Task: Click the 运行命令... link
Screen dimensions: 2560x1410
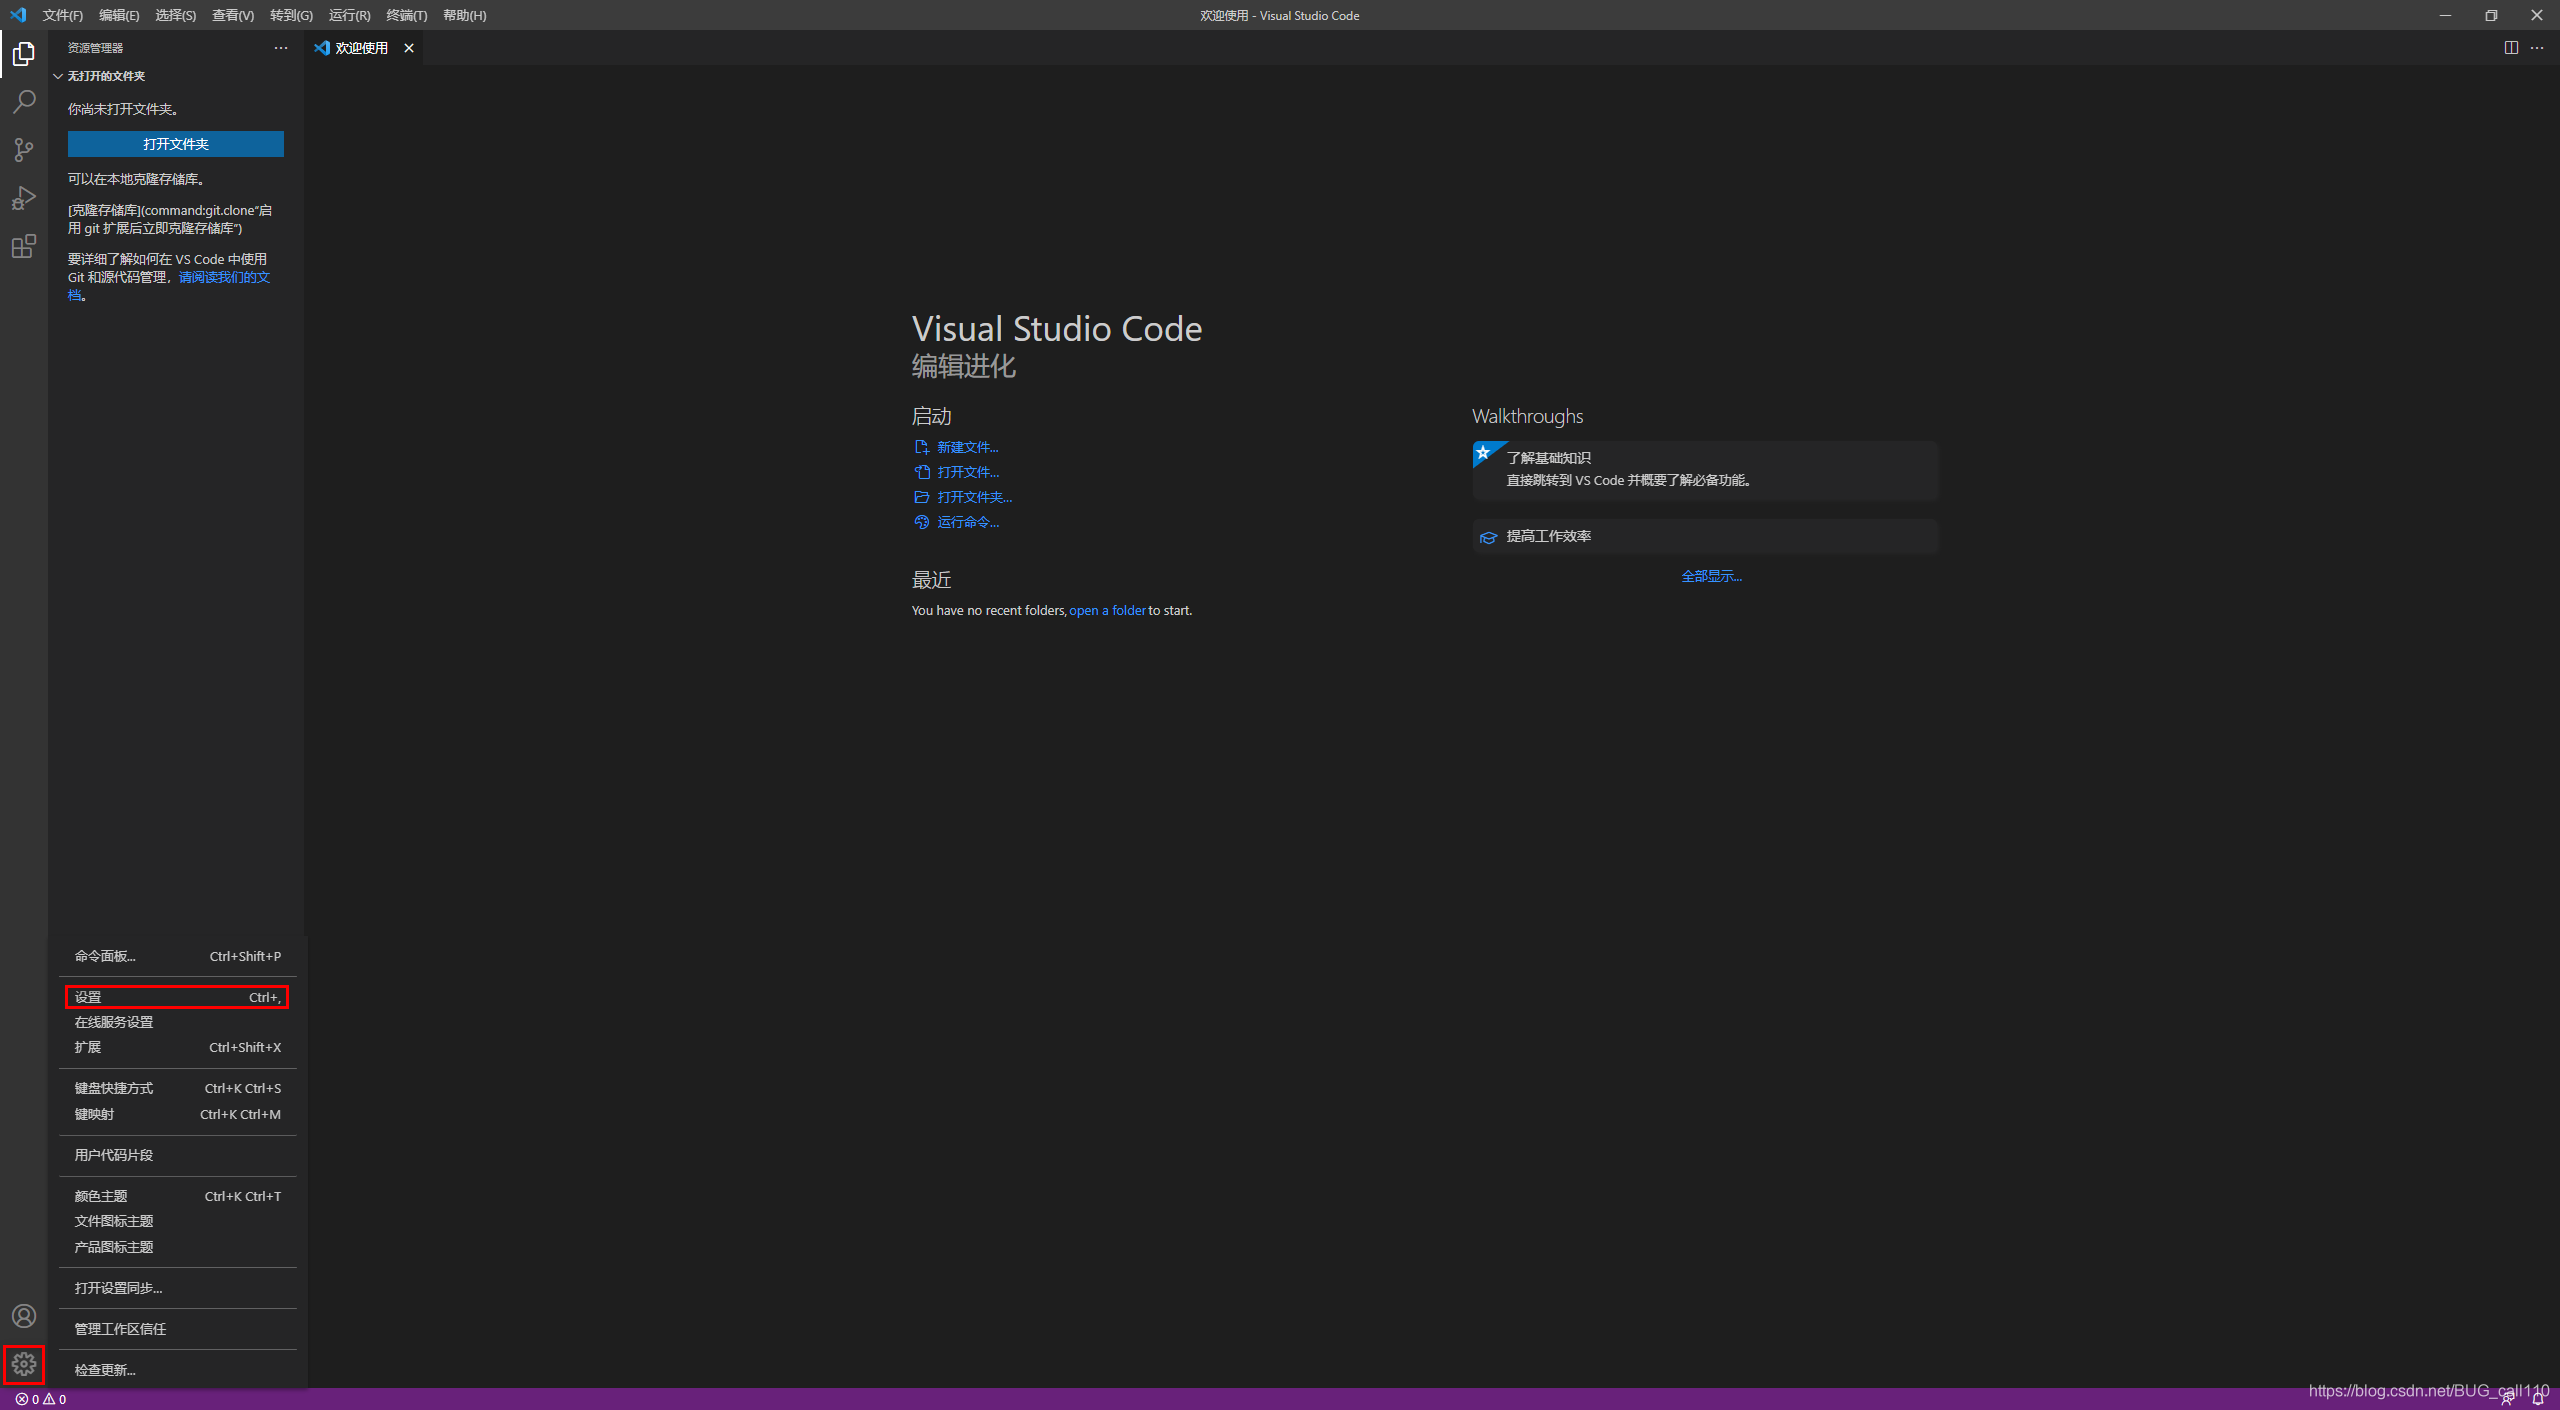Action: pos(968,522)
